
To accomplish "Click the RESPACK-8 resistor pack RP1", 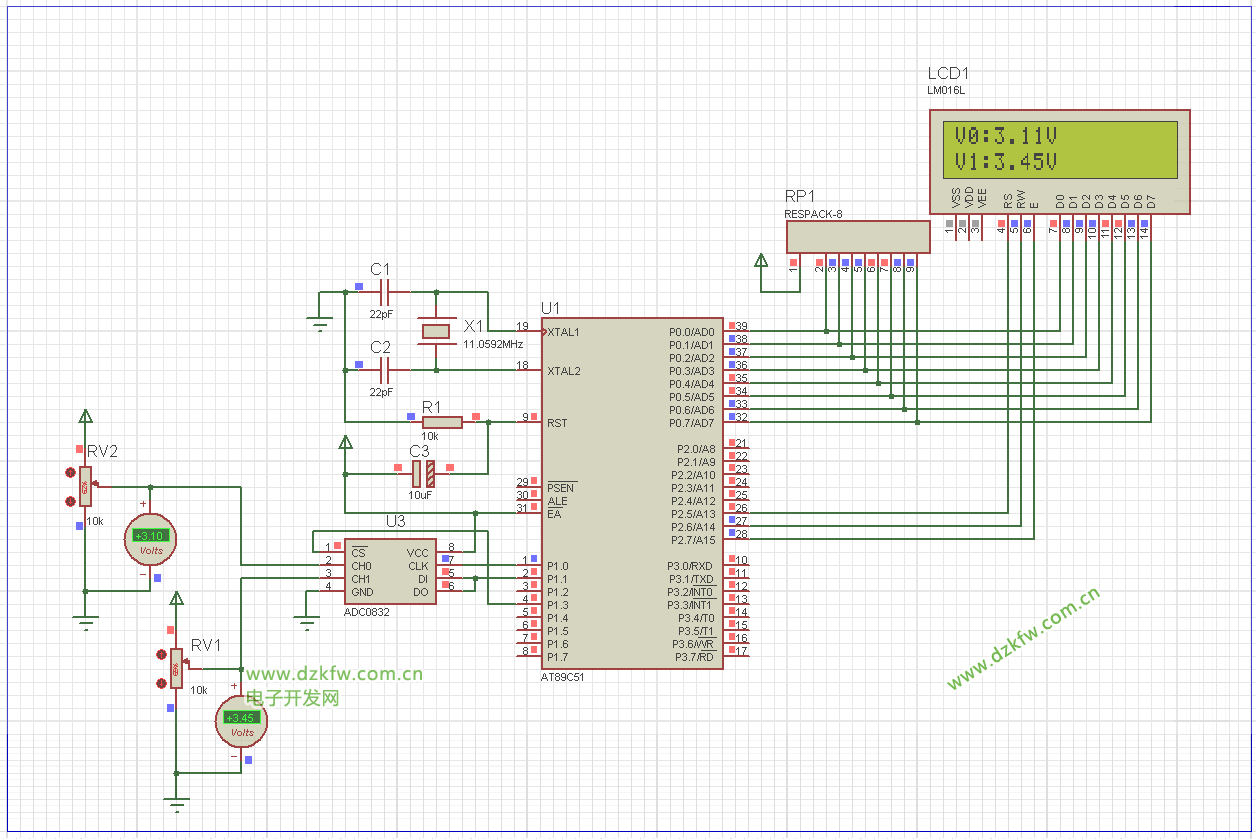I will pos(857,236).
